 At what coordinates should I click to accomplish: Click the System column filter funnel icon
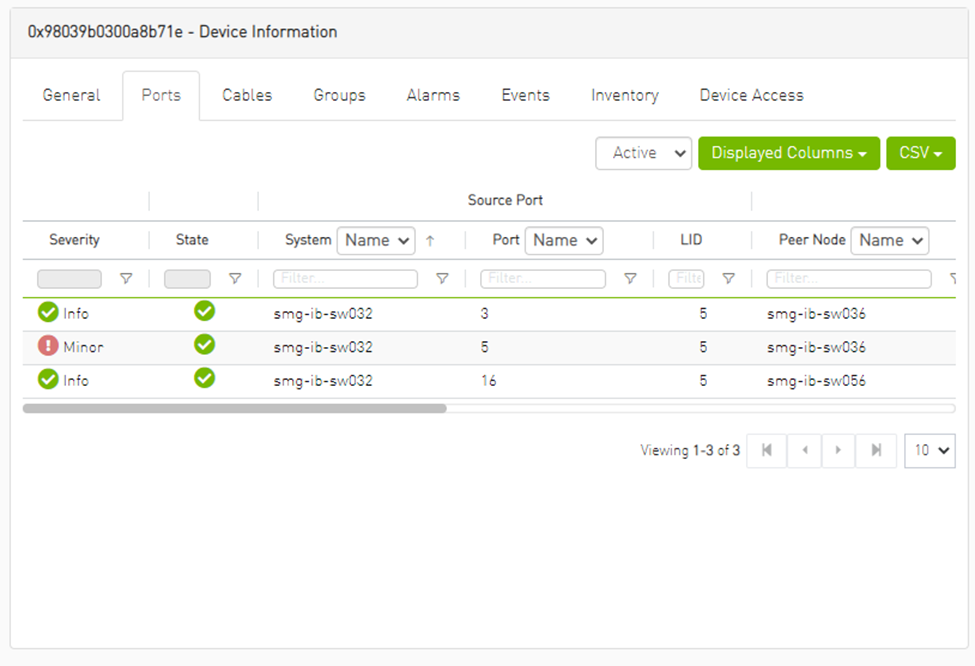point(442,279)
